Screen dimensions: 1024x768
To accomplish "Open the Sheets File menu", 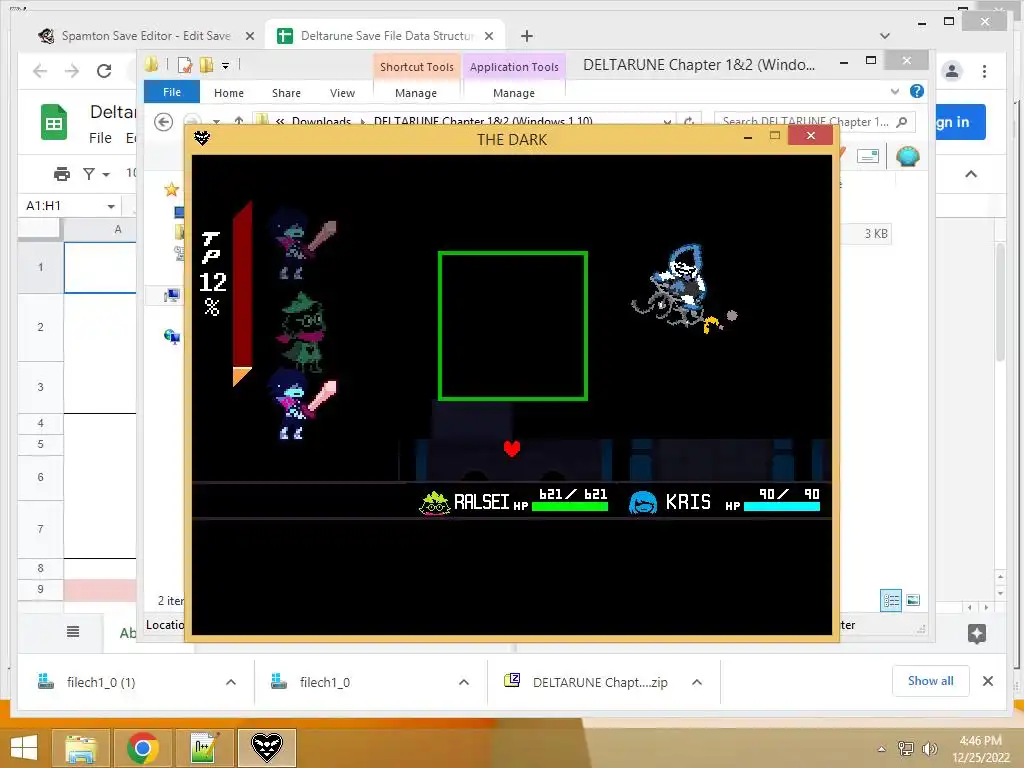I will click(x=100, y=138).
